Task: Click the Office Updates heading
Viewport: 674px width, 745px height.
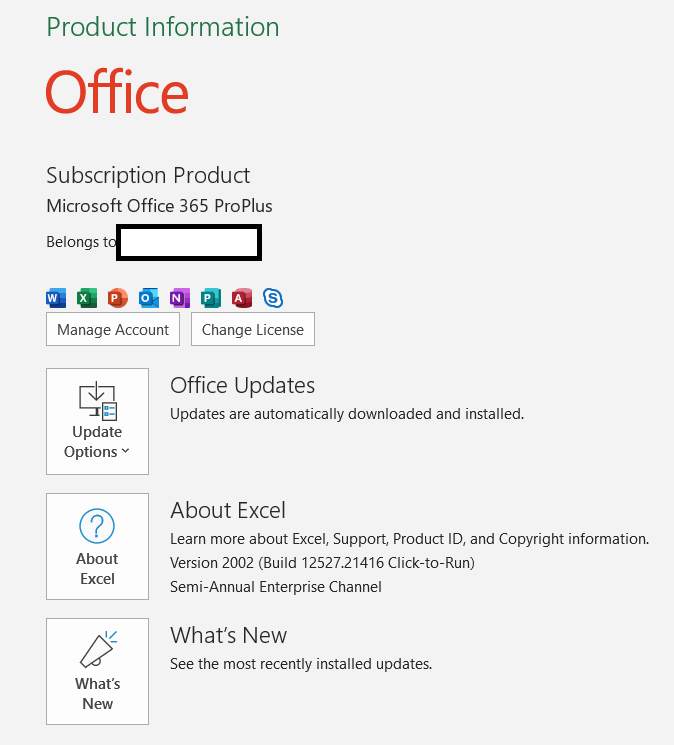Action: (x=242, y=385)
